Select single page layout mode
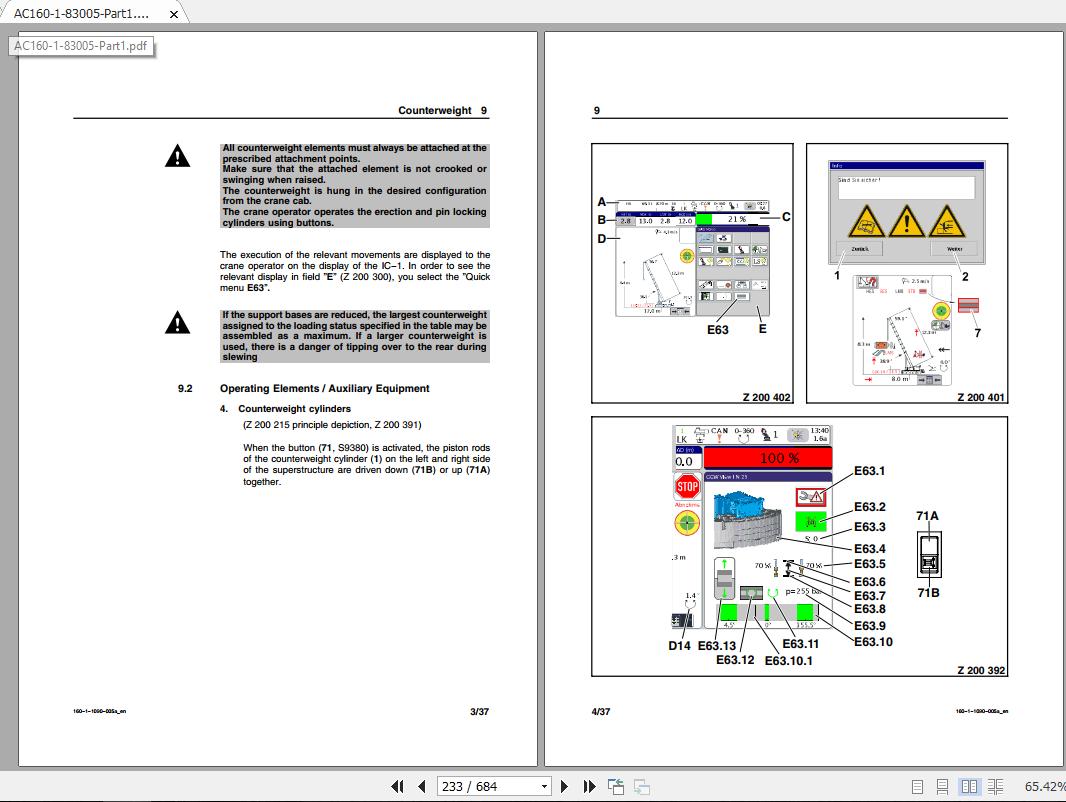Image resolution: width=1066 pixels, height=802 pixels. click(x=917, y=786)
